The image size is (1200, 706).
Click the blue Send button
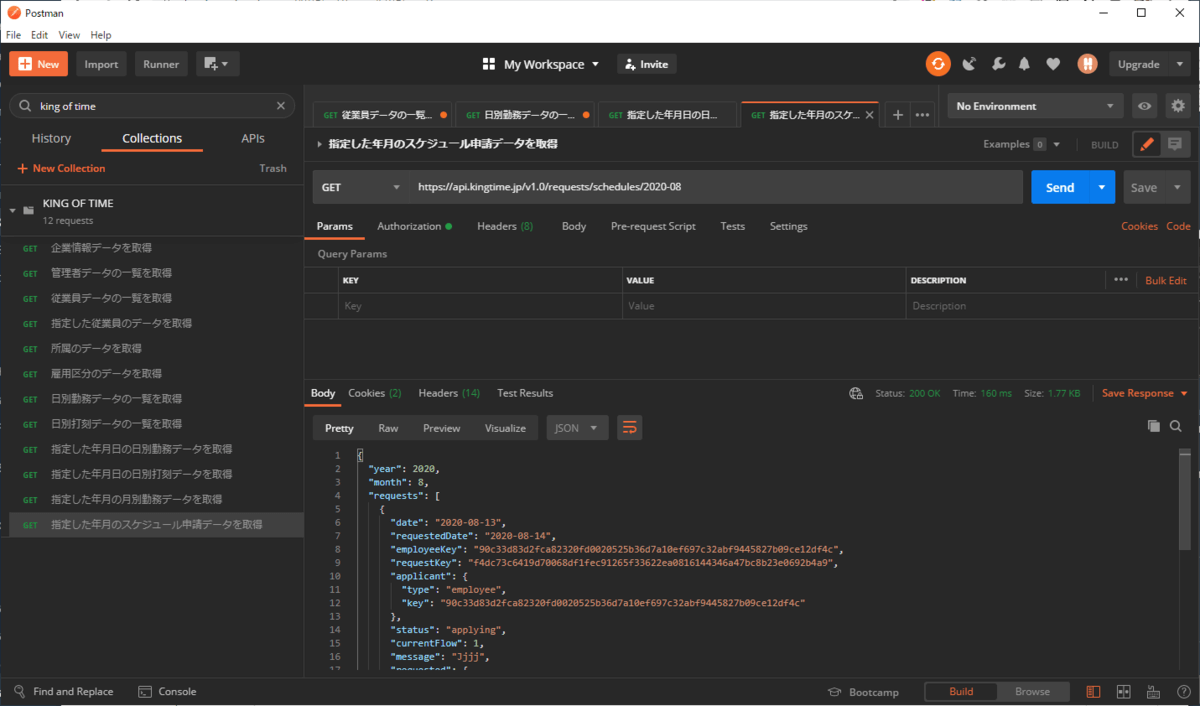coord(1059,187)
